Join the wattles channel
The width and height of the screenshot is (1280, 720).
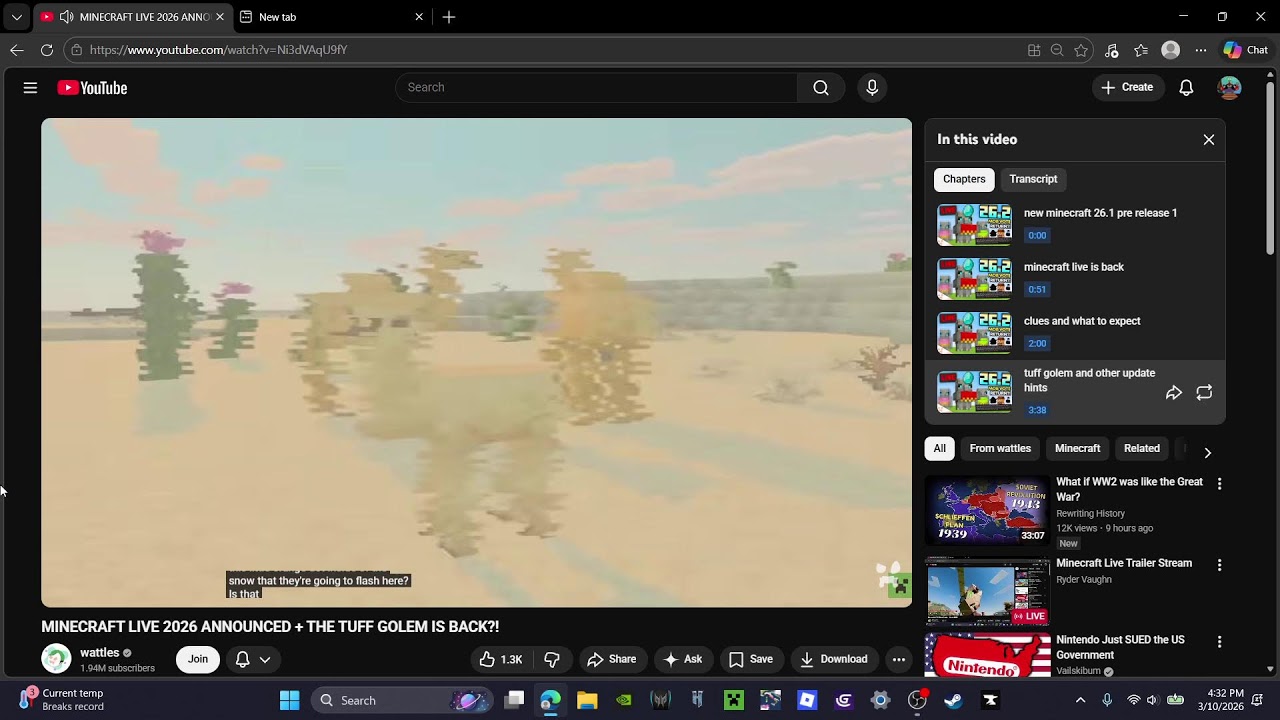pos(198,659)
